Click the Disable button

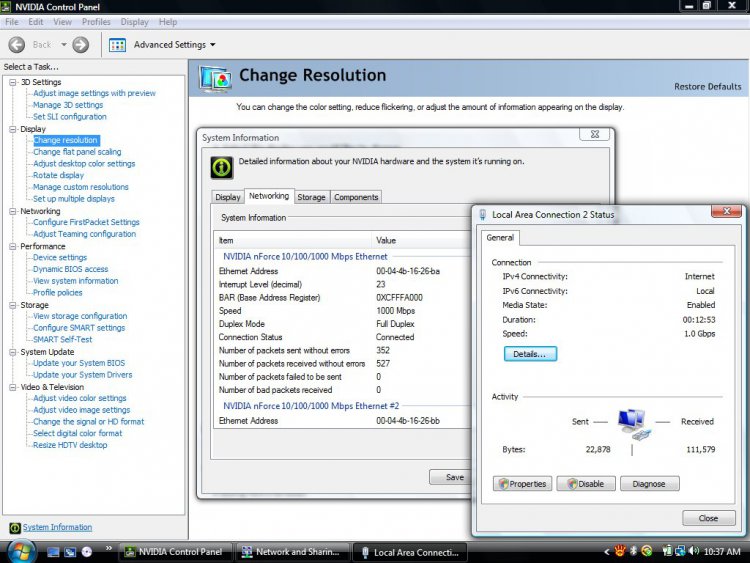point(586,484)
